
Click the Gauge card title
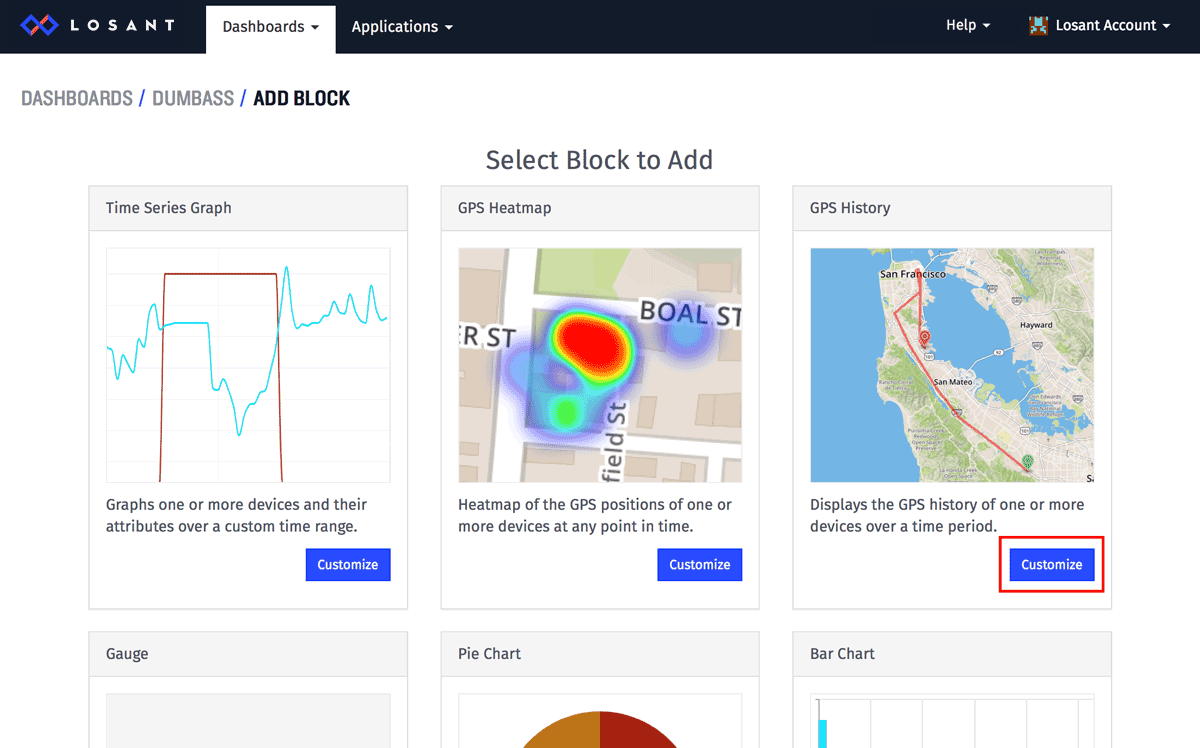pyautogui.click(x=127, y=654)
